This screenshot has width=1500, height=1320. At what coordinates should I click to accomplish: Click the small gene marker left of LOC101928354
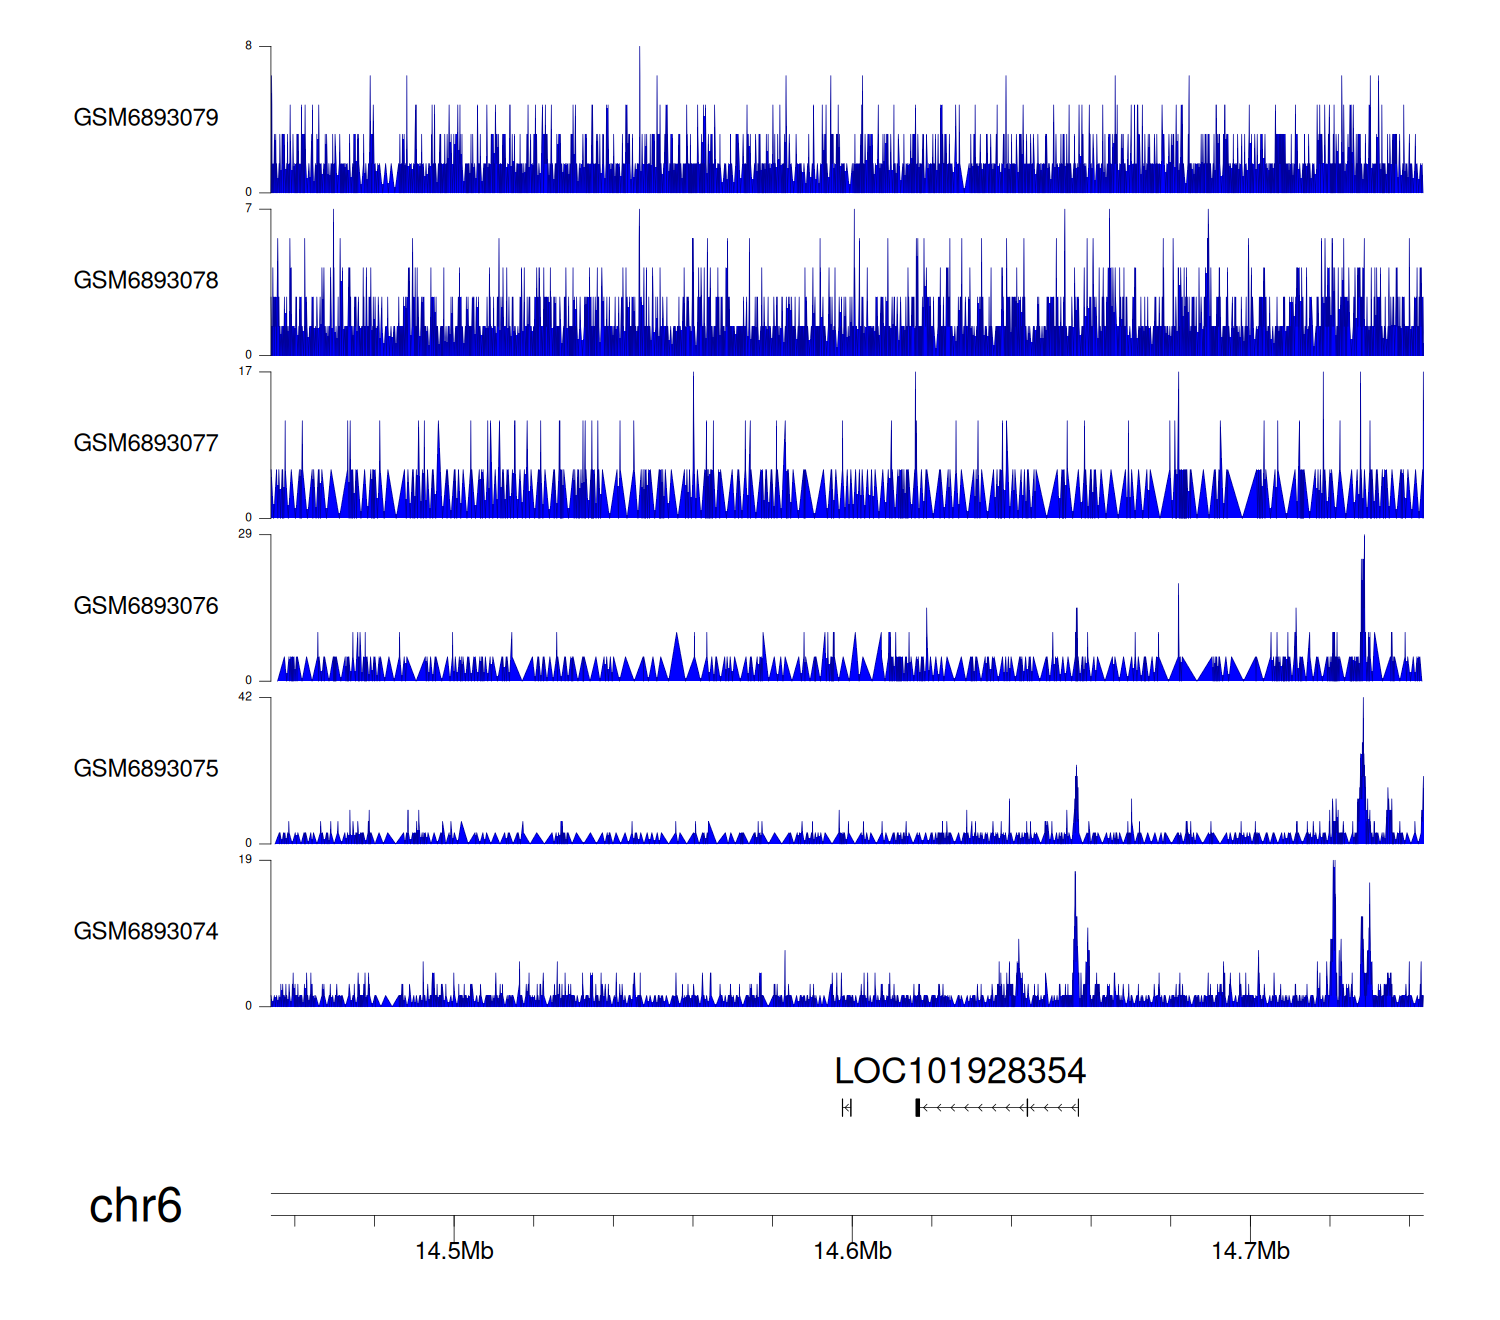coord(847,1107)
